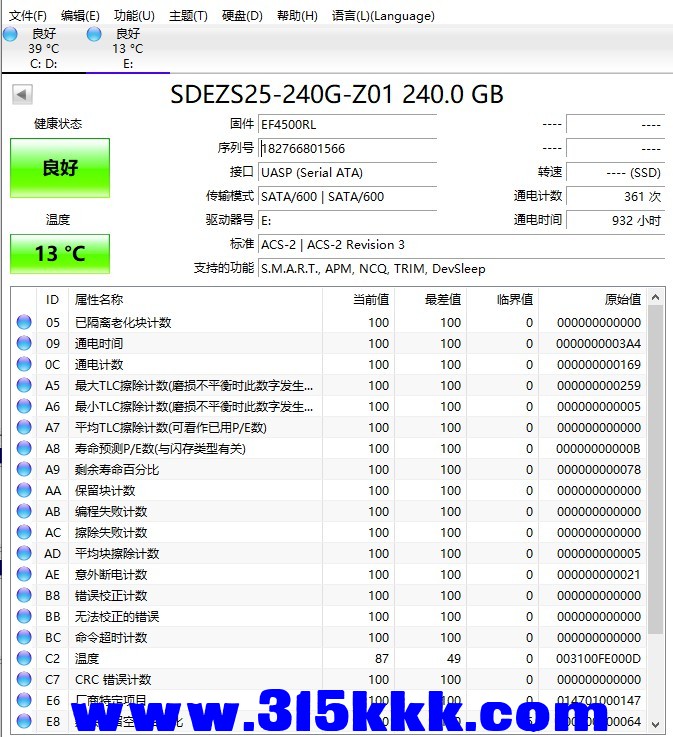The image size is (673, 737).
Task: Click the power-on count value 361 次
Action: (616, 196)
